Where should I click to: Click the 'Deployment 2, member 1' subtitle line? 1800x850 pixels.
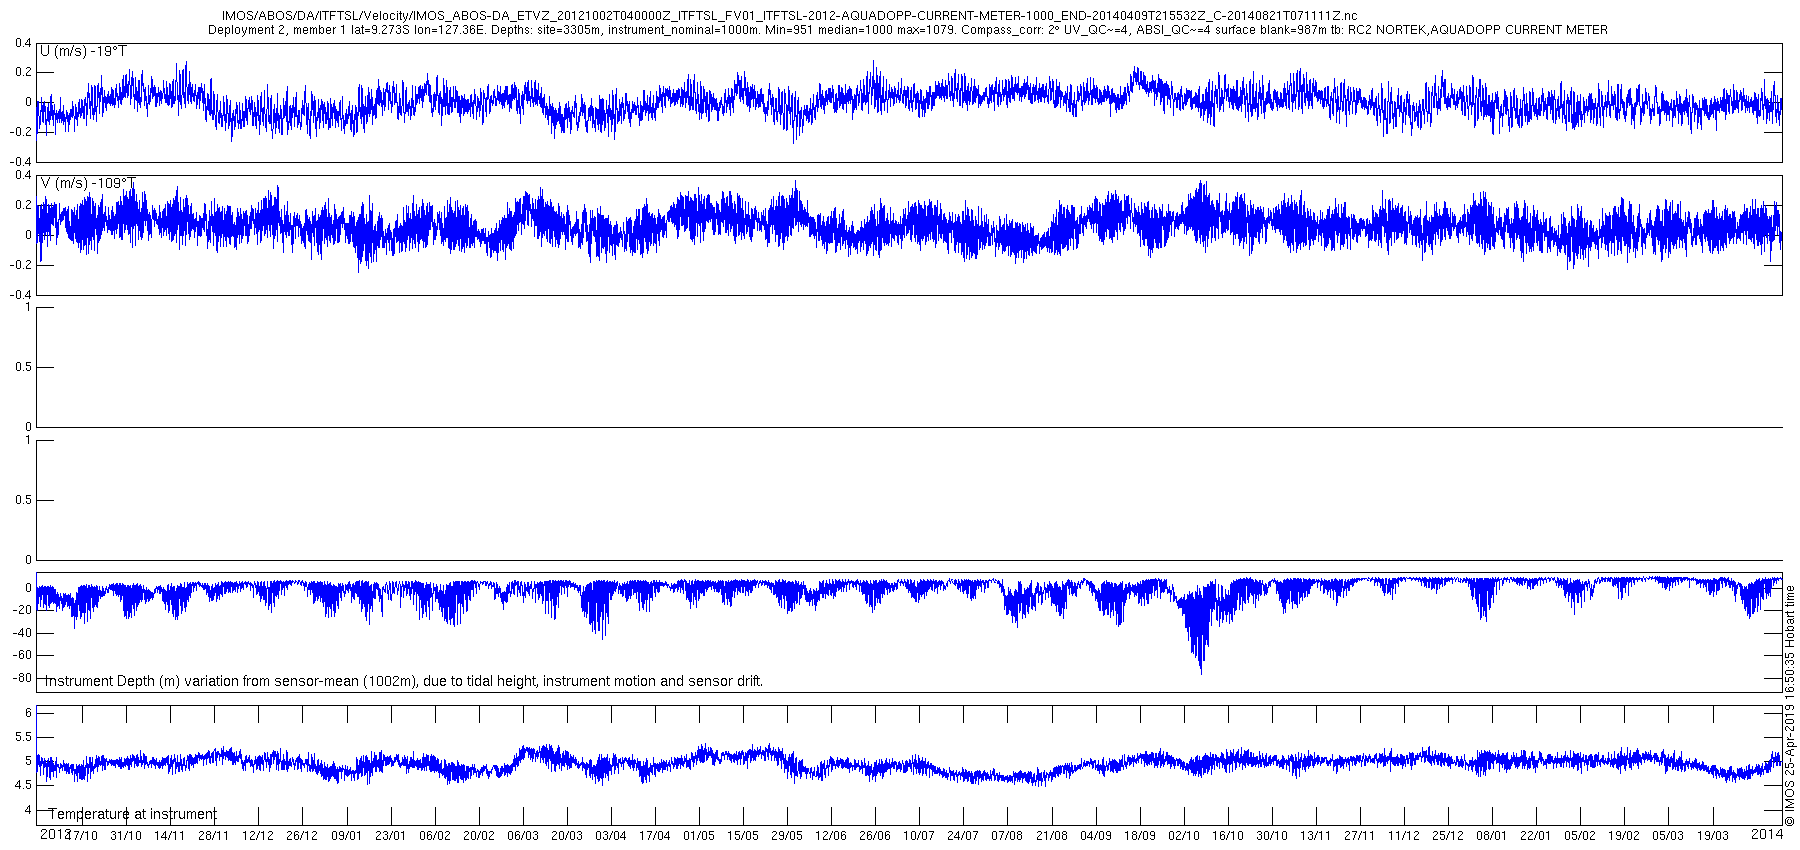click(908, 30)
